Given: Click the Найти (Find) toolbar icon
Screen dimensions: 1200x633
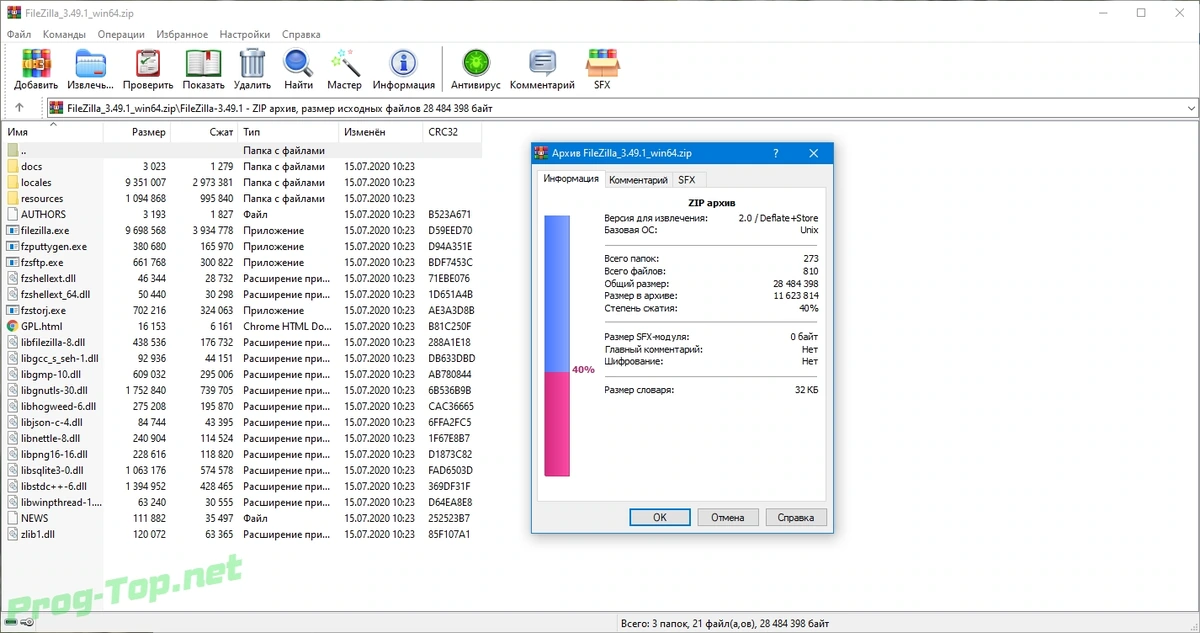Looking at the screenshot, I should pyautogui.click(x=298, y=63).
